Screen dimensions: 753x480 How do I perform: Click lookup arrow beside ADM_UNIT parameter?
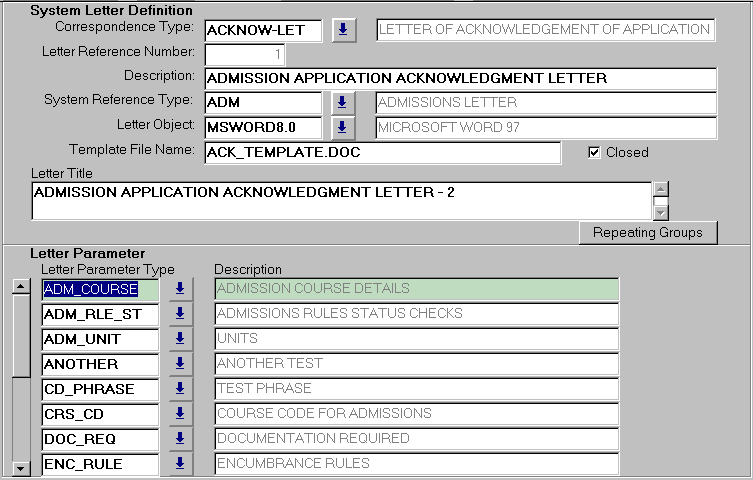(180, 339)
